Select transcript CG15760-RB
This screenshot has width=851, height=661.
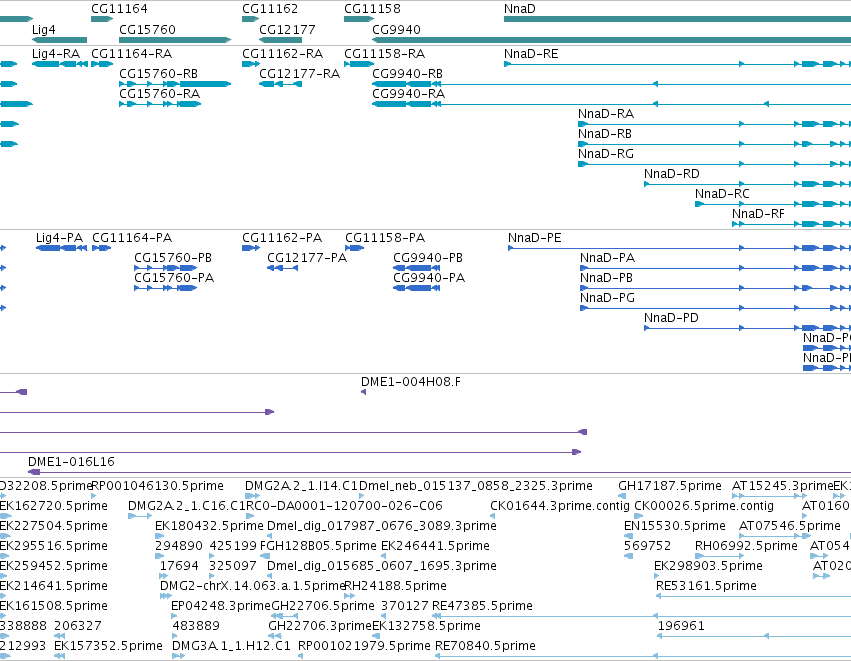[x=175, y=84]
